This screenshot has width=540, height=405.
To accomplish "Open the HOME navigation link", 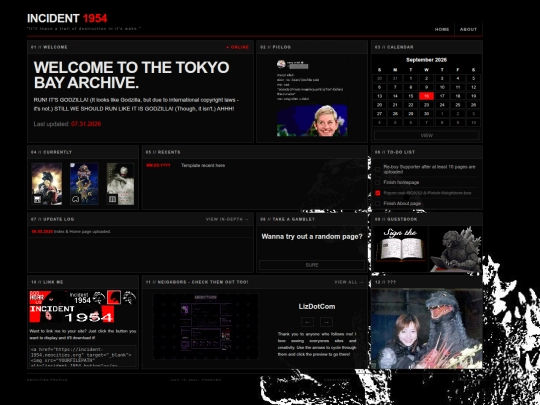I will coord(442,29).
